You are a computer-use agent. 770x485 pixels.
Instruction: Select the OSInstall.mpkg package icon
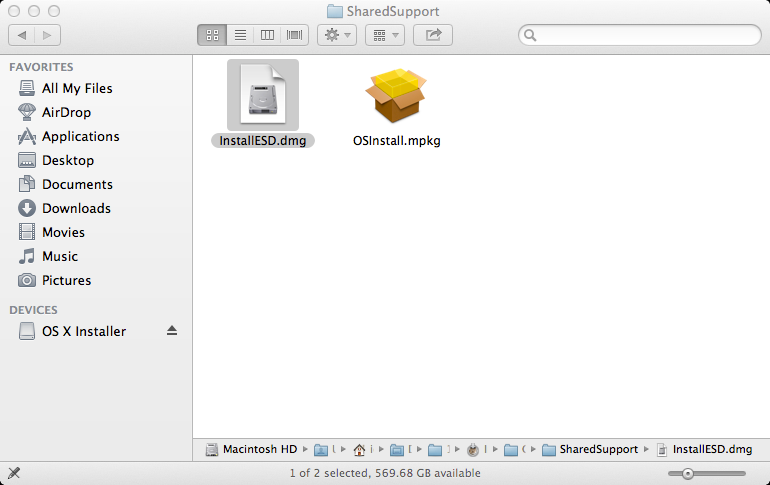click(396, 95)
